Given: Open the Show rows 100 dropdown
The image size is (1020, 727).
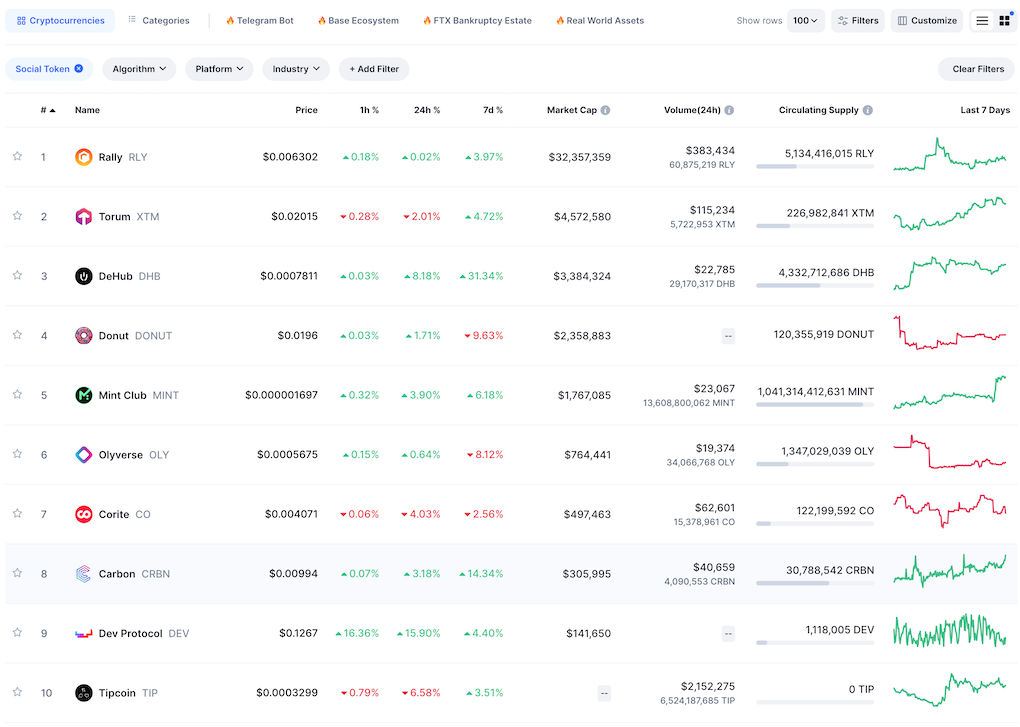Looking at the screenshot, I should click(x=805, y=21).
